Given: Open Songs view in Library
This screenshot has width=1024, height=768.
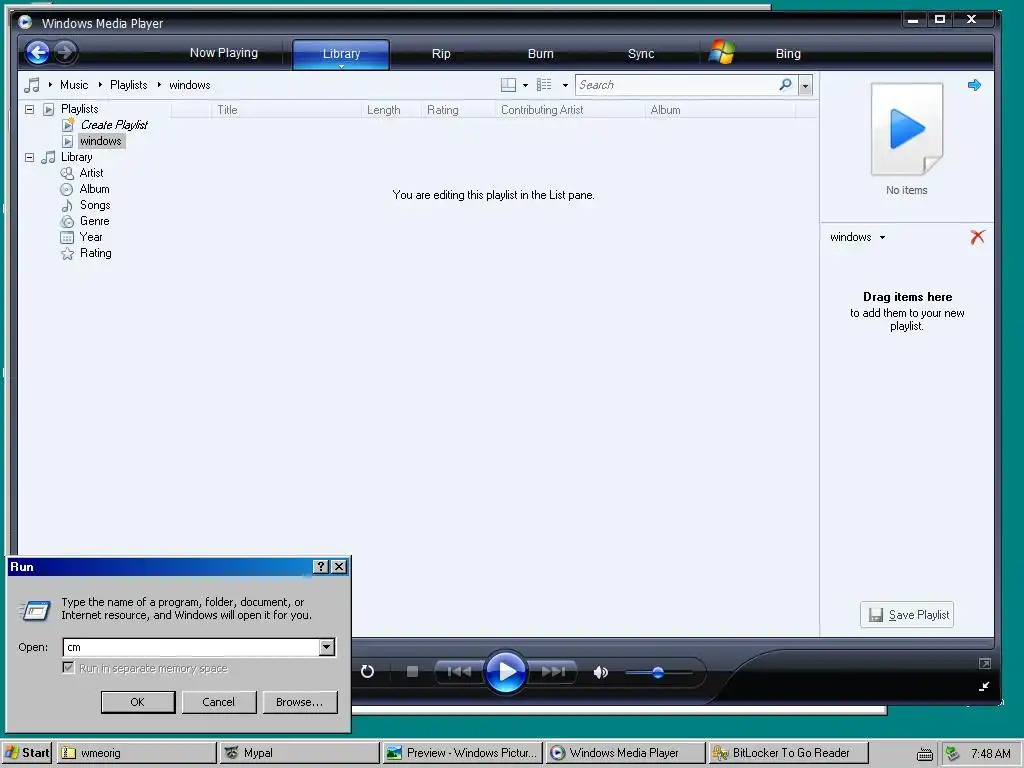Looking at the screenshot, I should pos(95,205).
